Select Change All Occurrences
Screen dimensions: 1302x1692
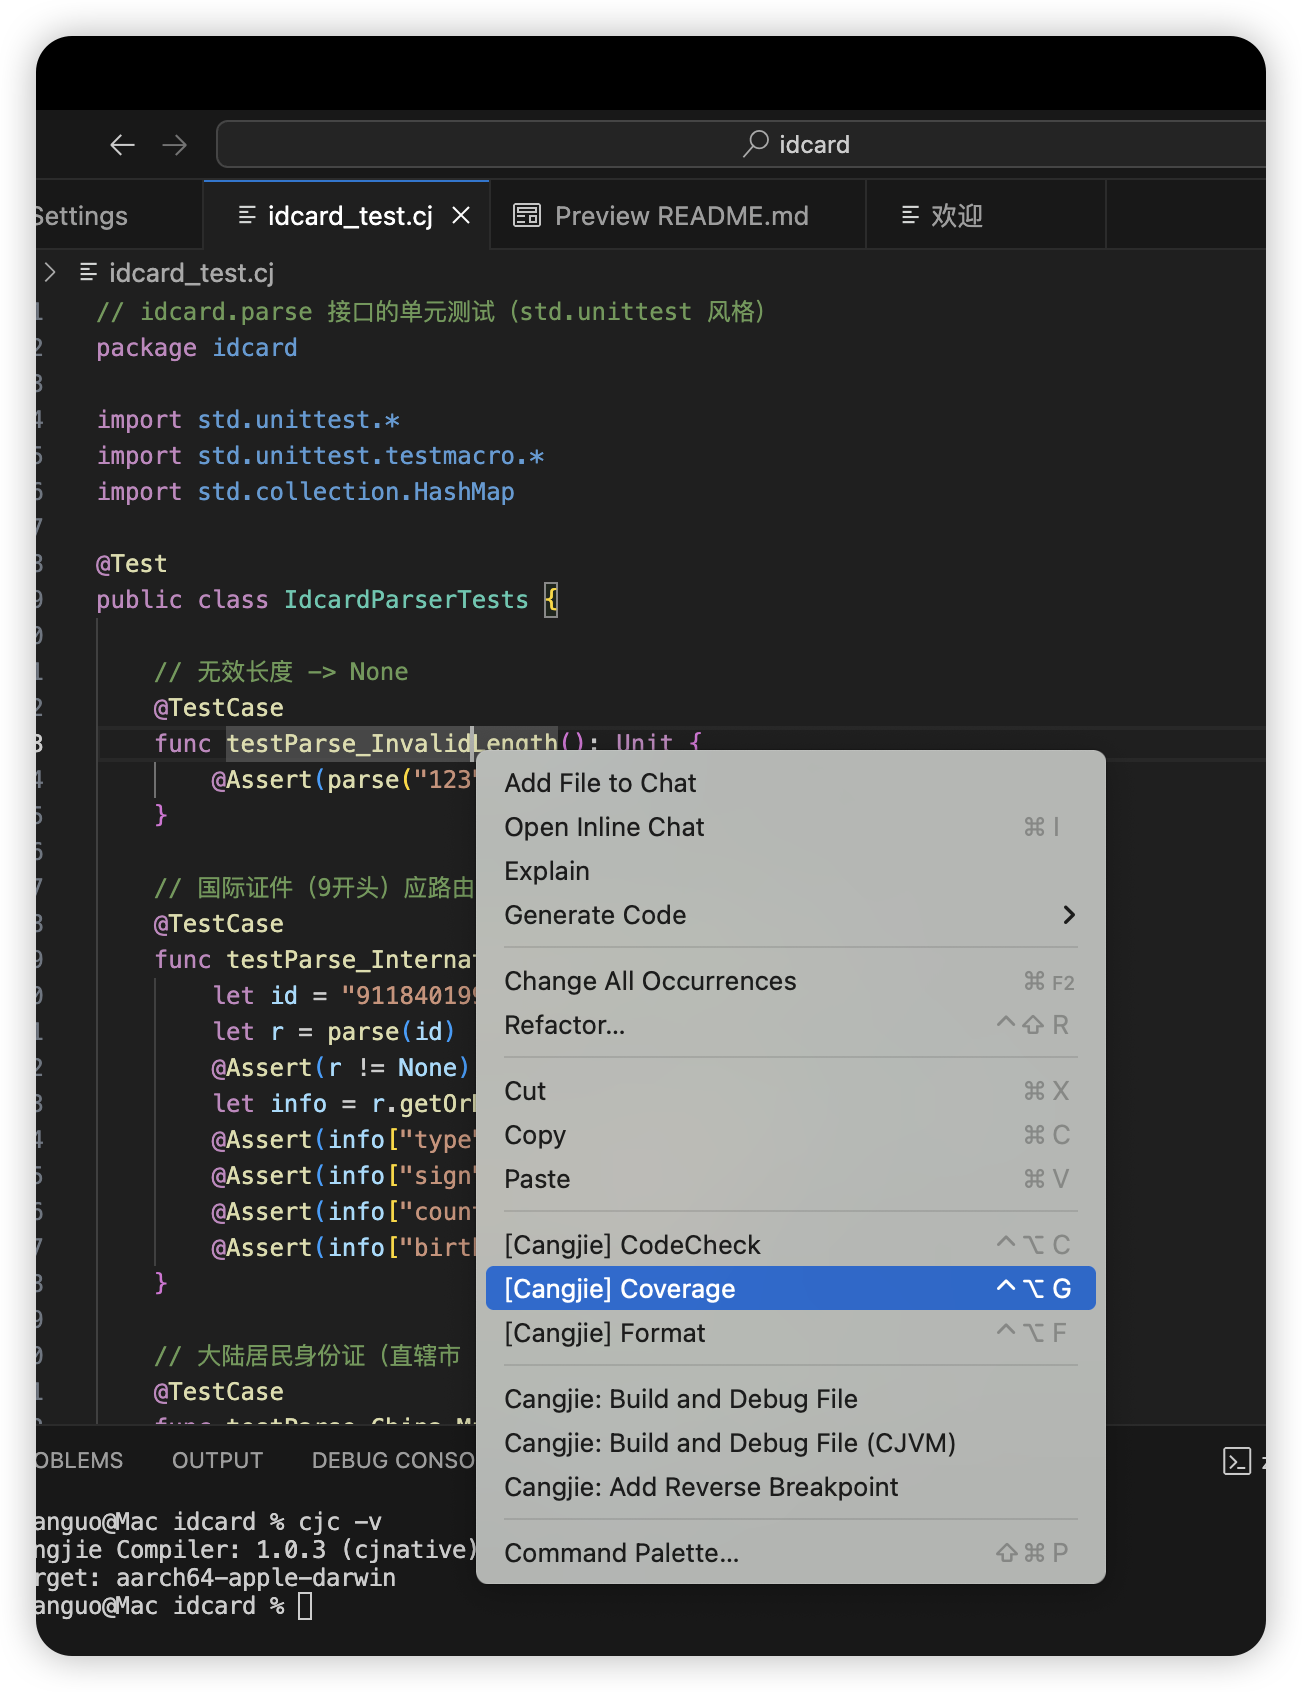[x=790, y=981]
